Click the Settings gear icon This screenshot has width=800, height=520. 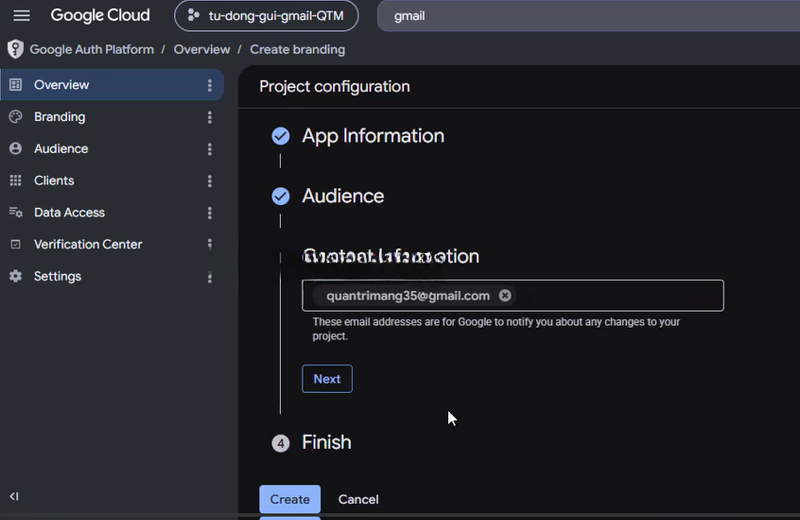pos(16,276)
